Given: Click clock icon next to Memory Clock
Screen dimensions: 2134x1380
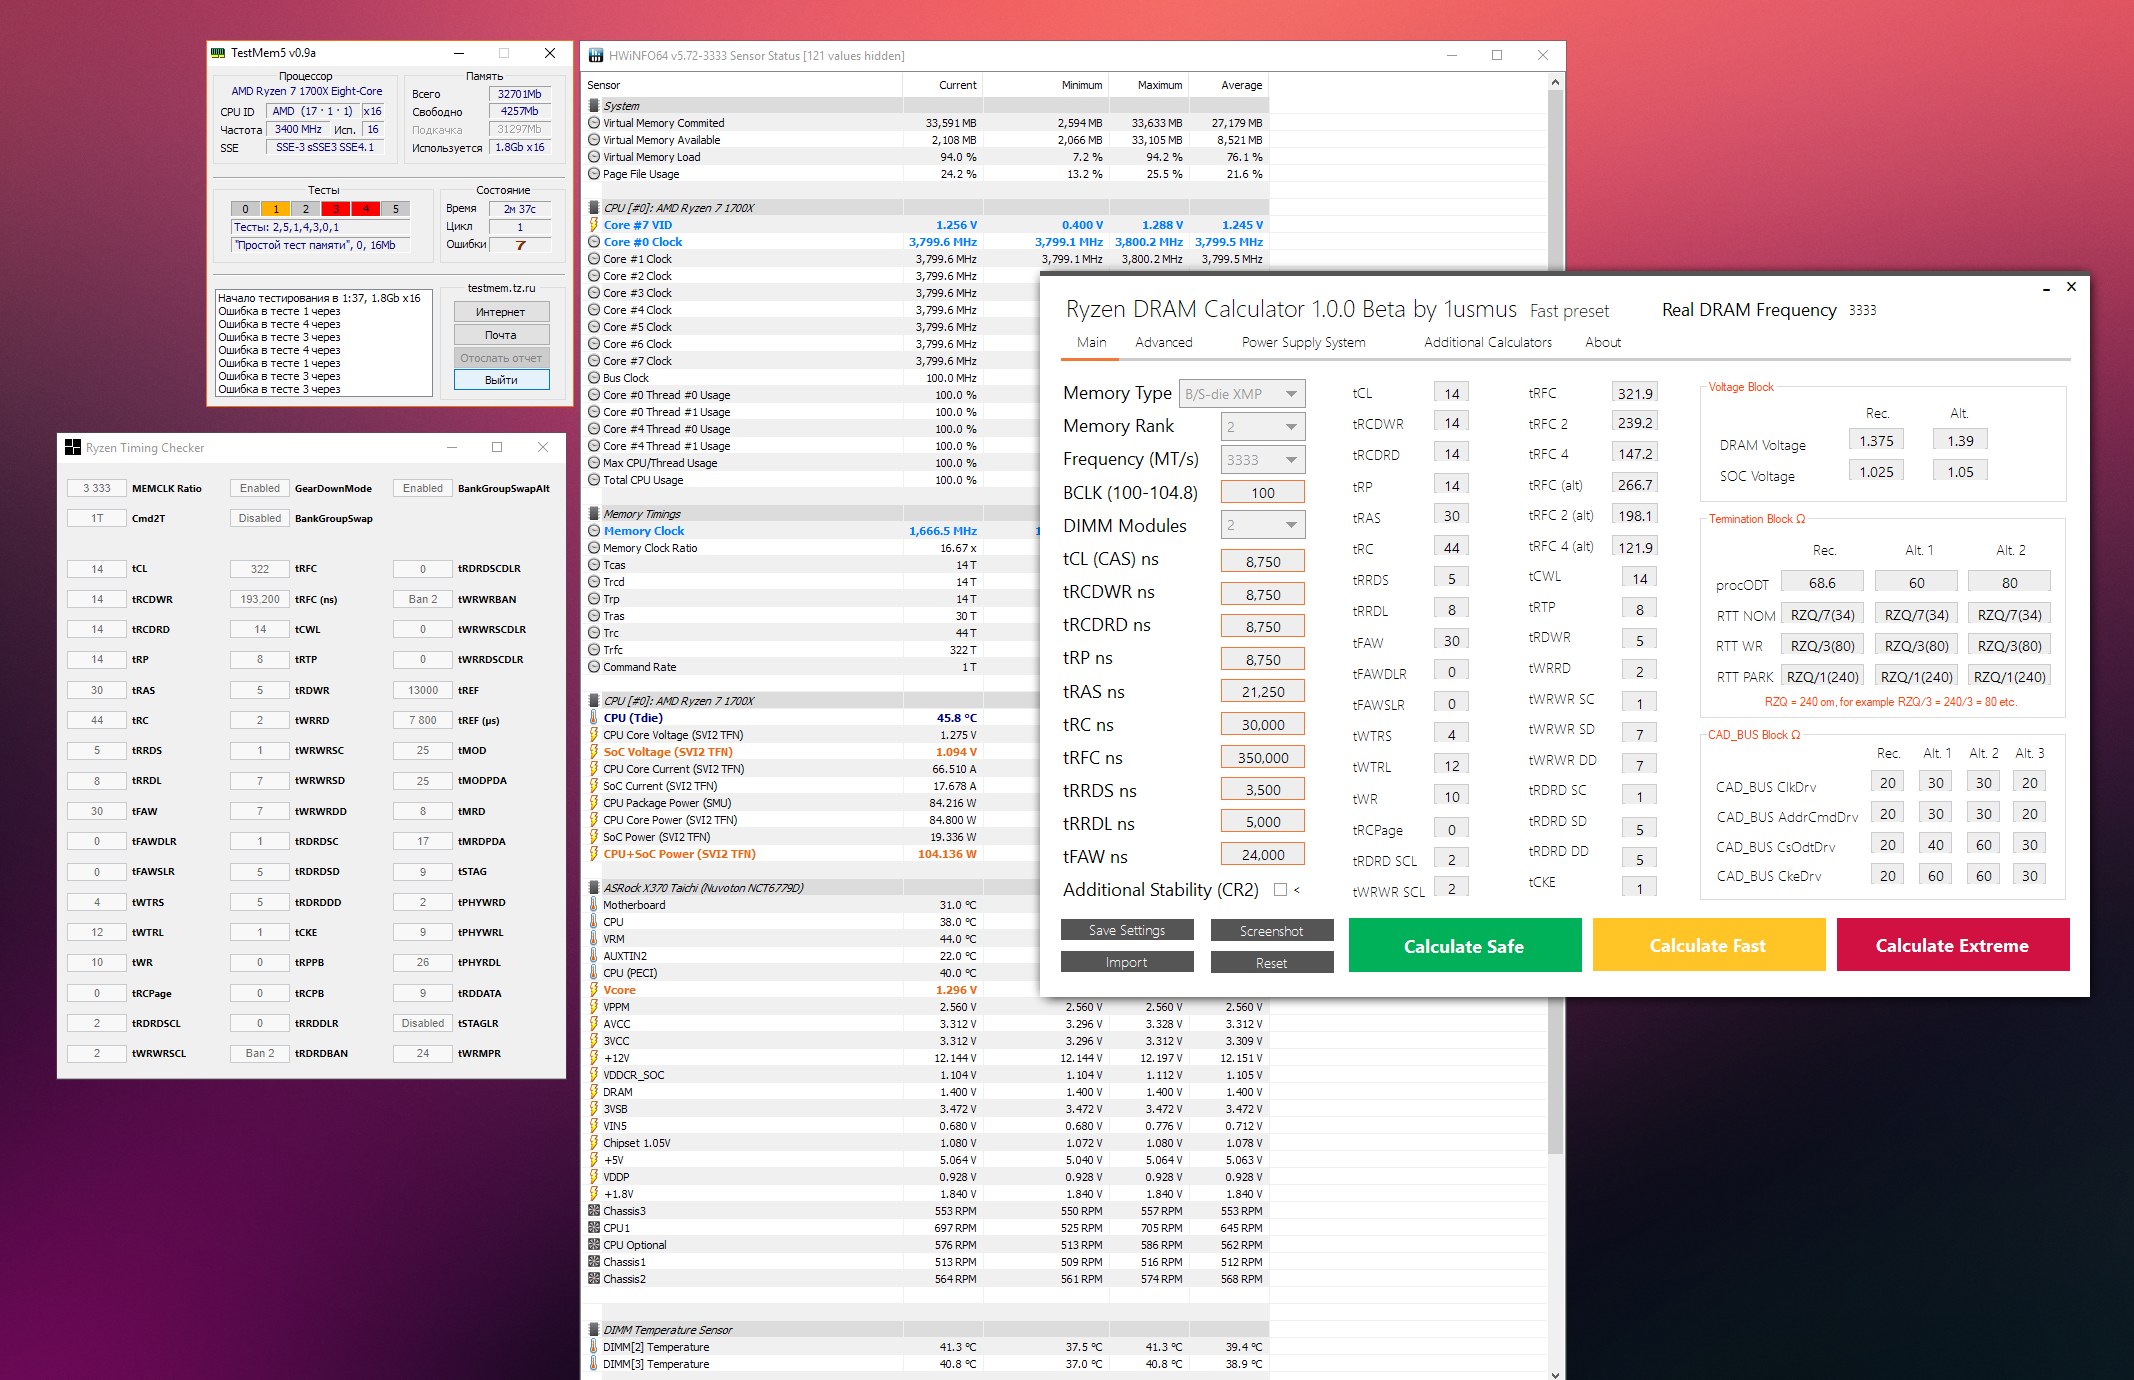Looking at the screenshot, I should coord(594,531).
